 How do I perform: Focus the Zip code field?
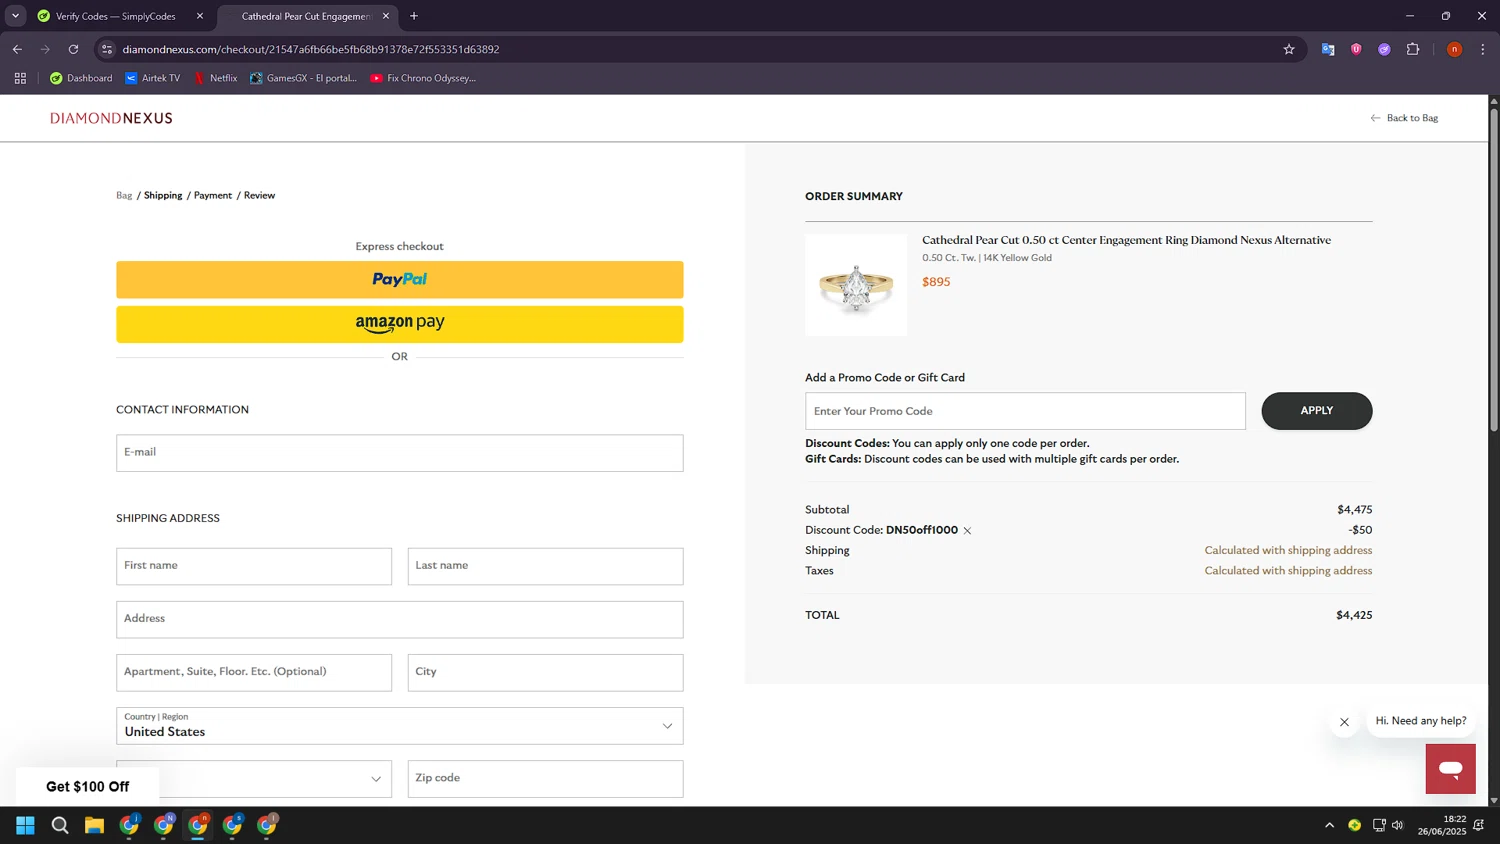546,778
